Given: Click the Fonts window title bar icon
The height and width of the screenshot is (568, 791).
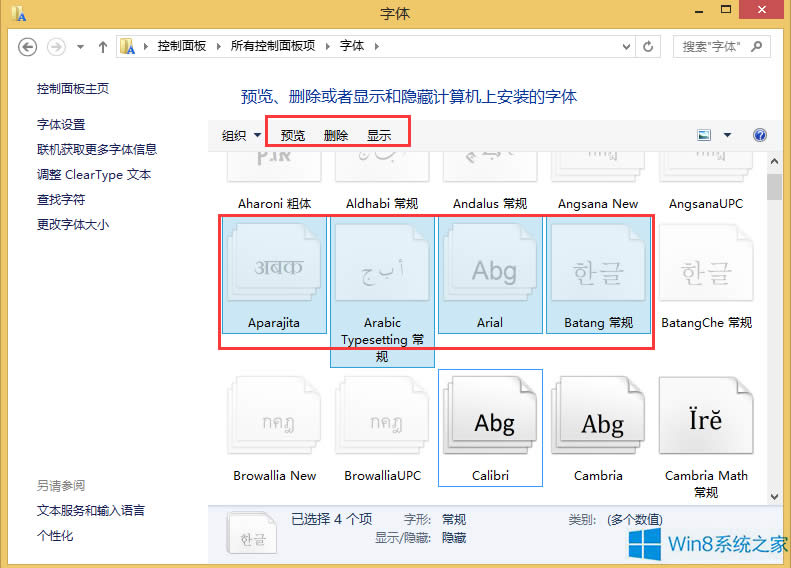Looking at the screenshot, I should tap(19, 13).
